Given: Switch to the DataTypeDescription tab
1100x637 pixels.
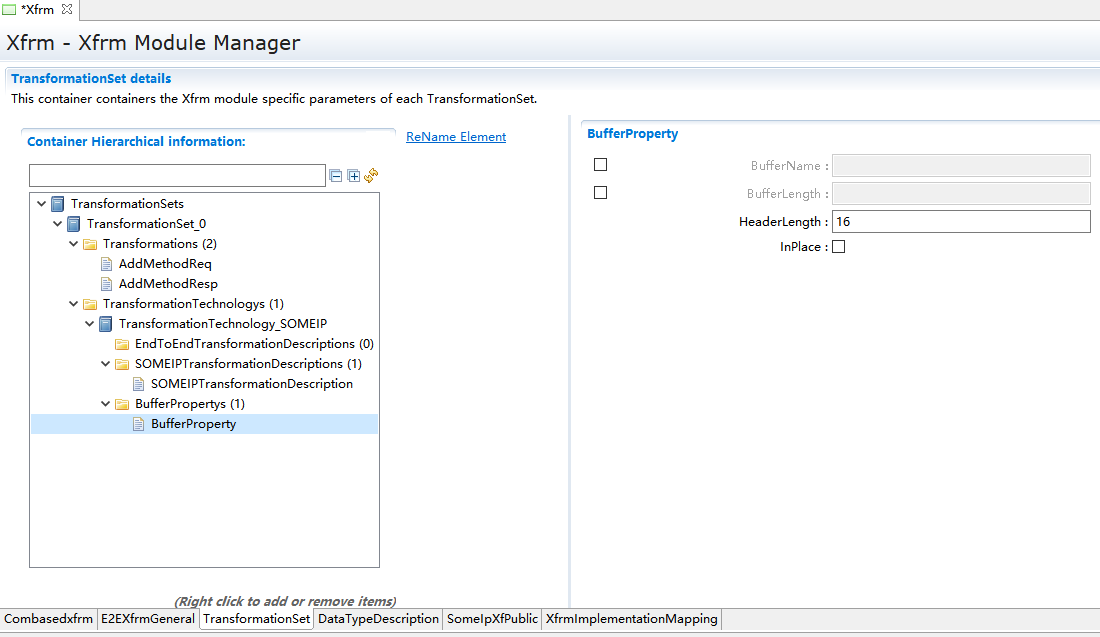Looking at the screenshot, I should click(x=378, y=619).
